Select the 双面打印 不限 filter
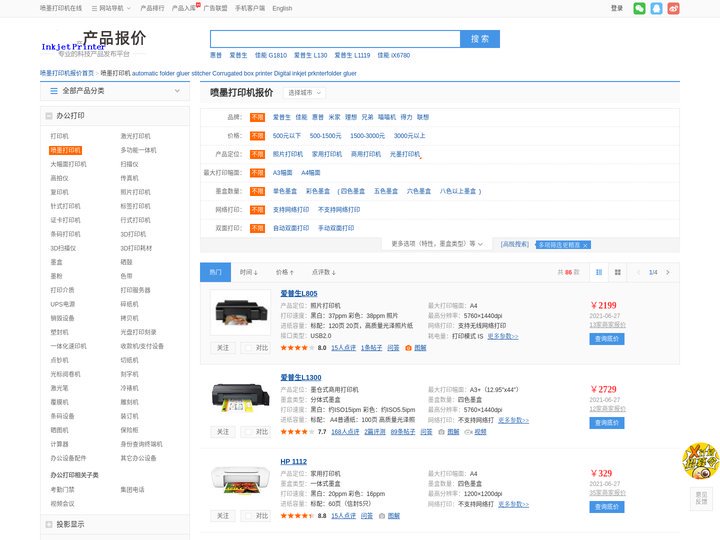 (257, 228)
